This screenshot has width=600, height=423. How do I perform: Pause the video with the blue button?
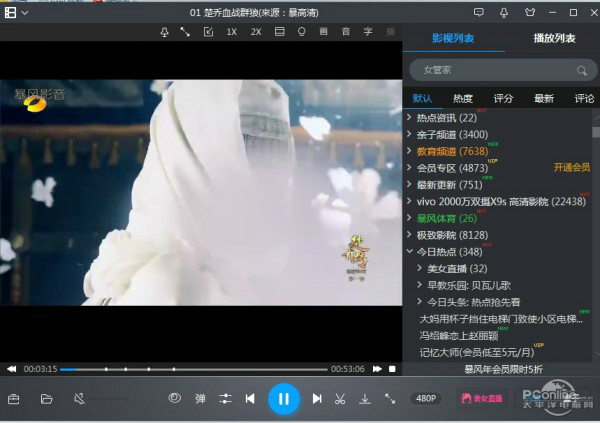284,399
